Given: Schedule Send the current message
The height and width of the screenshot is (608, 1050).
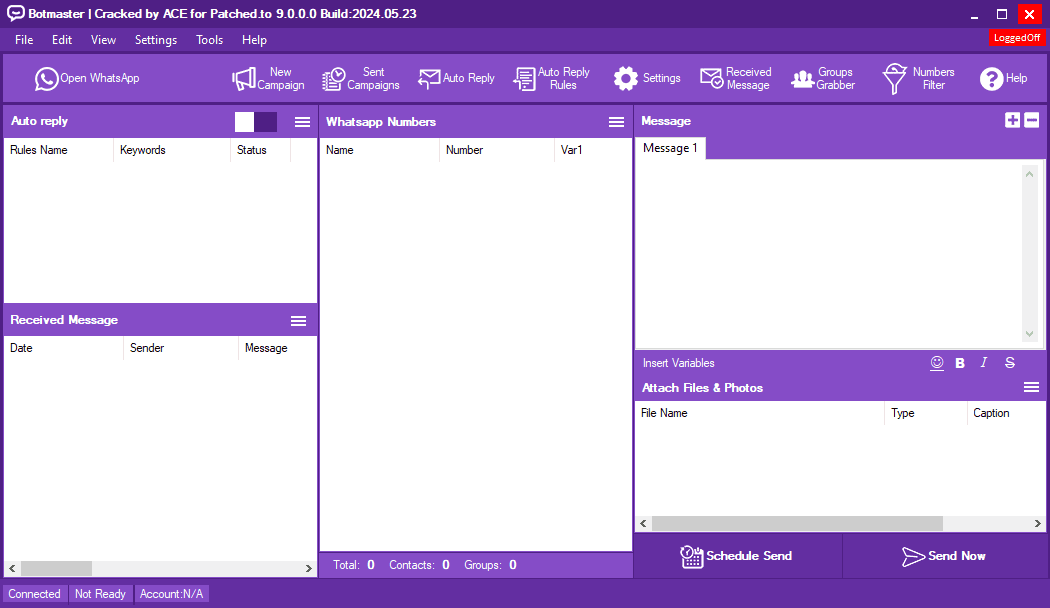Looking at the screenshot, I should (x=737, y=556).
